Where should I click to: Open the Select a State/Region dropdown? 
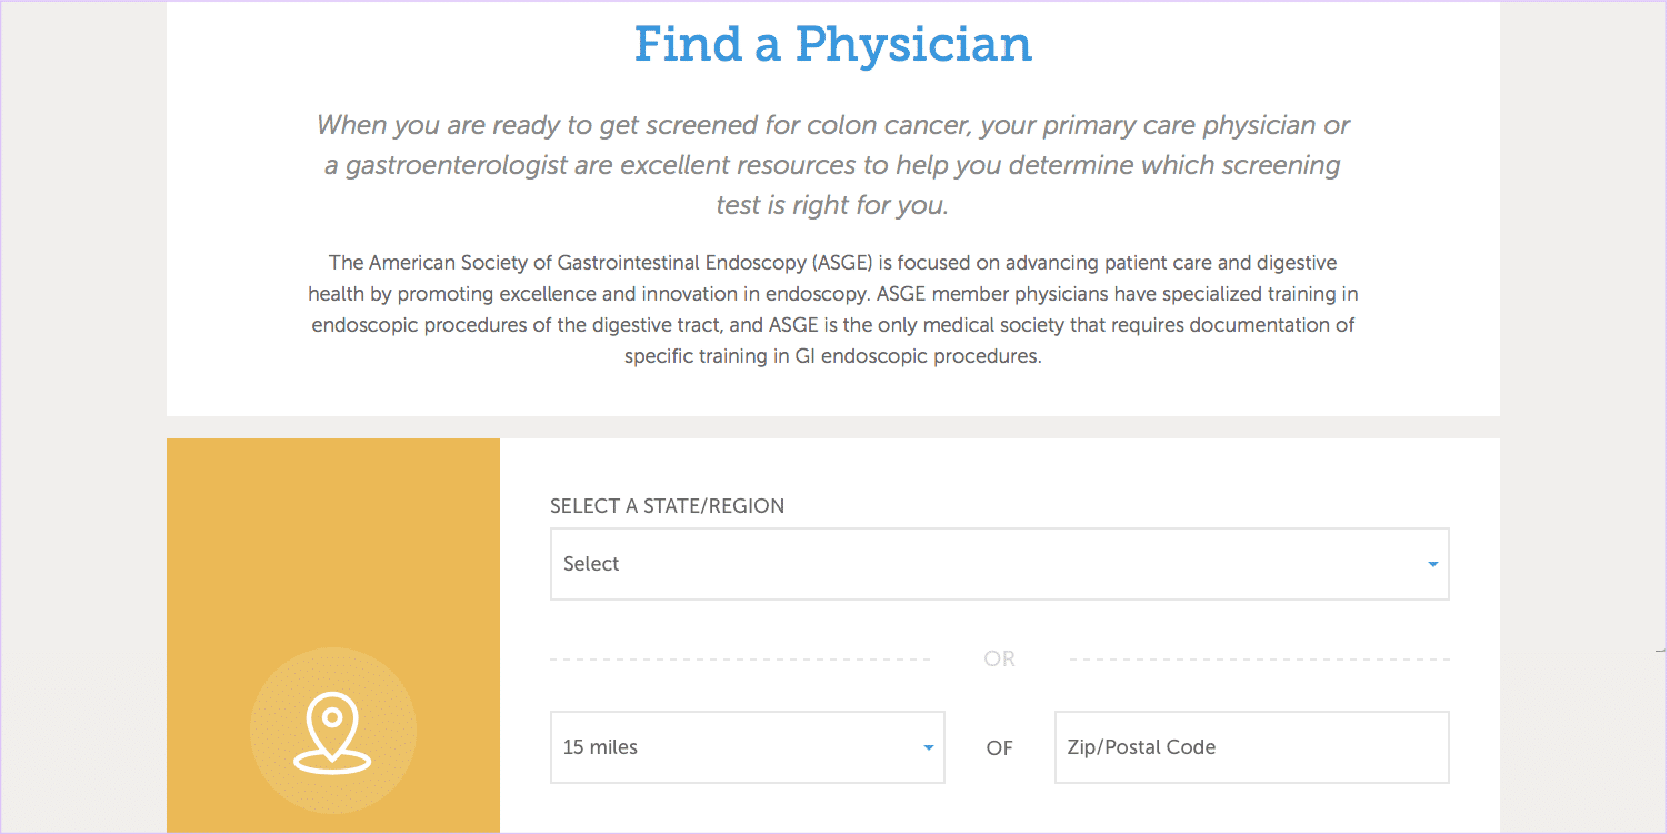coord(998,564)
